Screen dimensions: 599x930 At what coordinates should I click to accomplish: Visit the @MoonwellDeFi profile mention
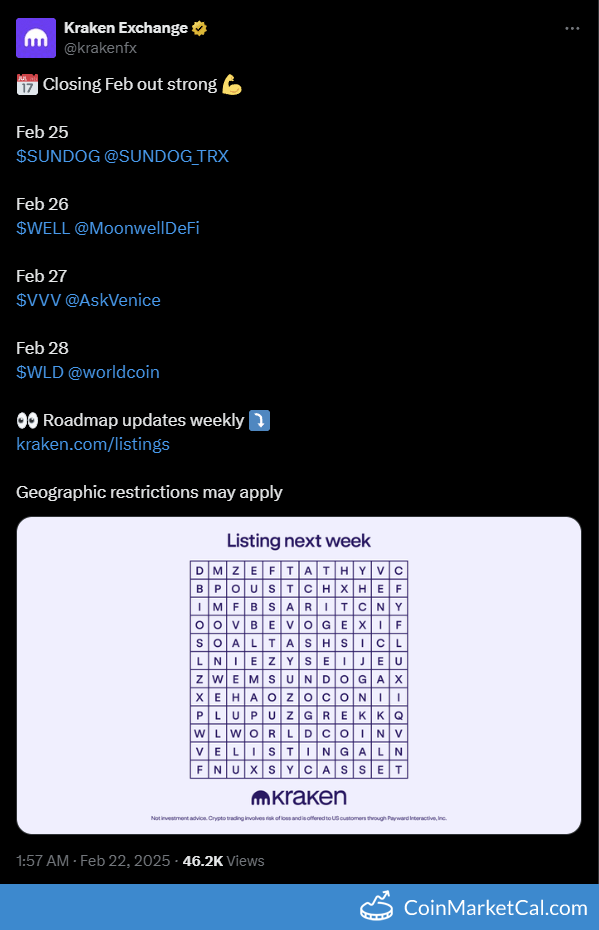[x=137, y=228]
